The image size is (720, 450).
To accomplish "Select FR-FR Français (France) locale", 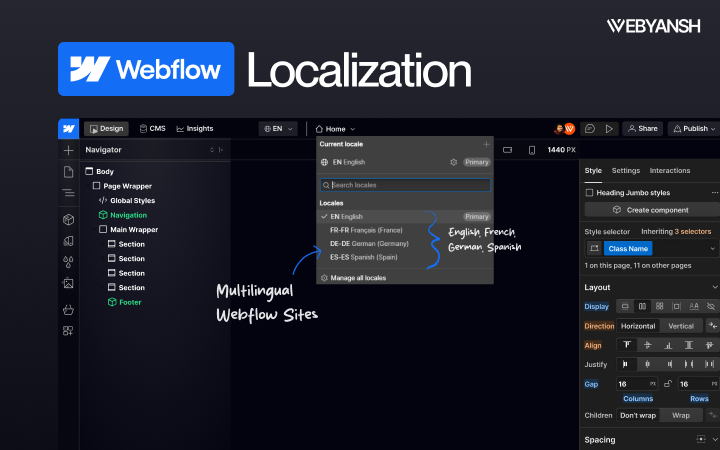I will point(405,230).
